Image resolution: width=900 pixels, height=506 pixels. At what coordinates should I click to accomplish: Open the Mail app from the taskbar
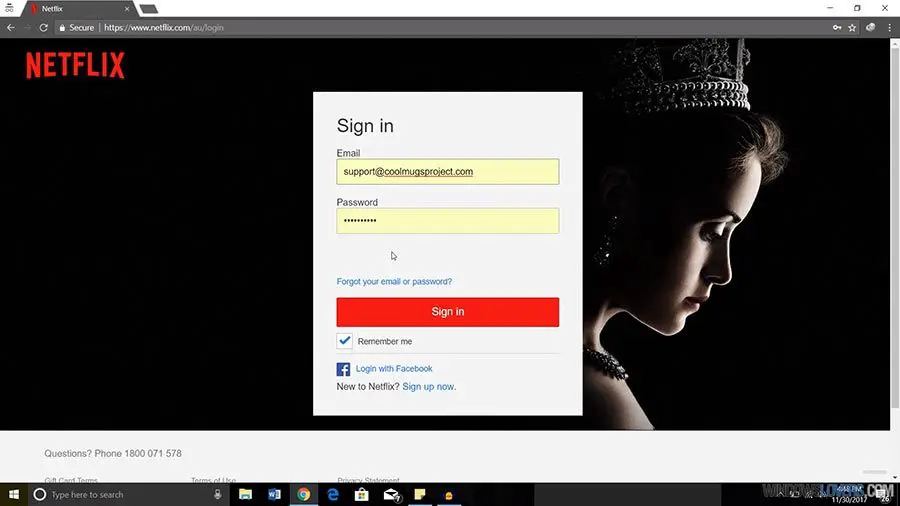(x=391, y=495)
